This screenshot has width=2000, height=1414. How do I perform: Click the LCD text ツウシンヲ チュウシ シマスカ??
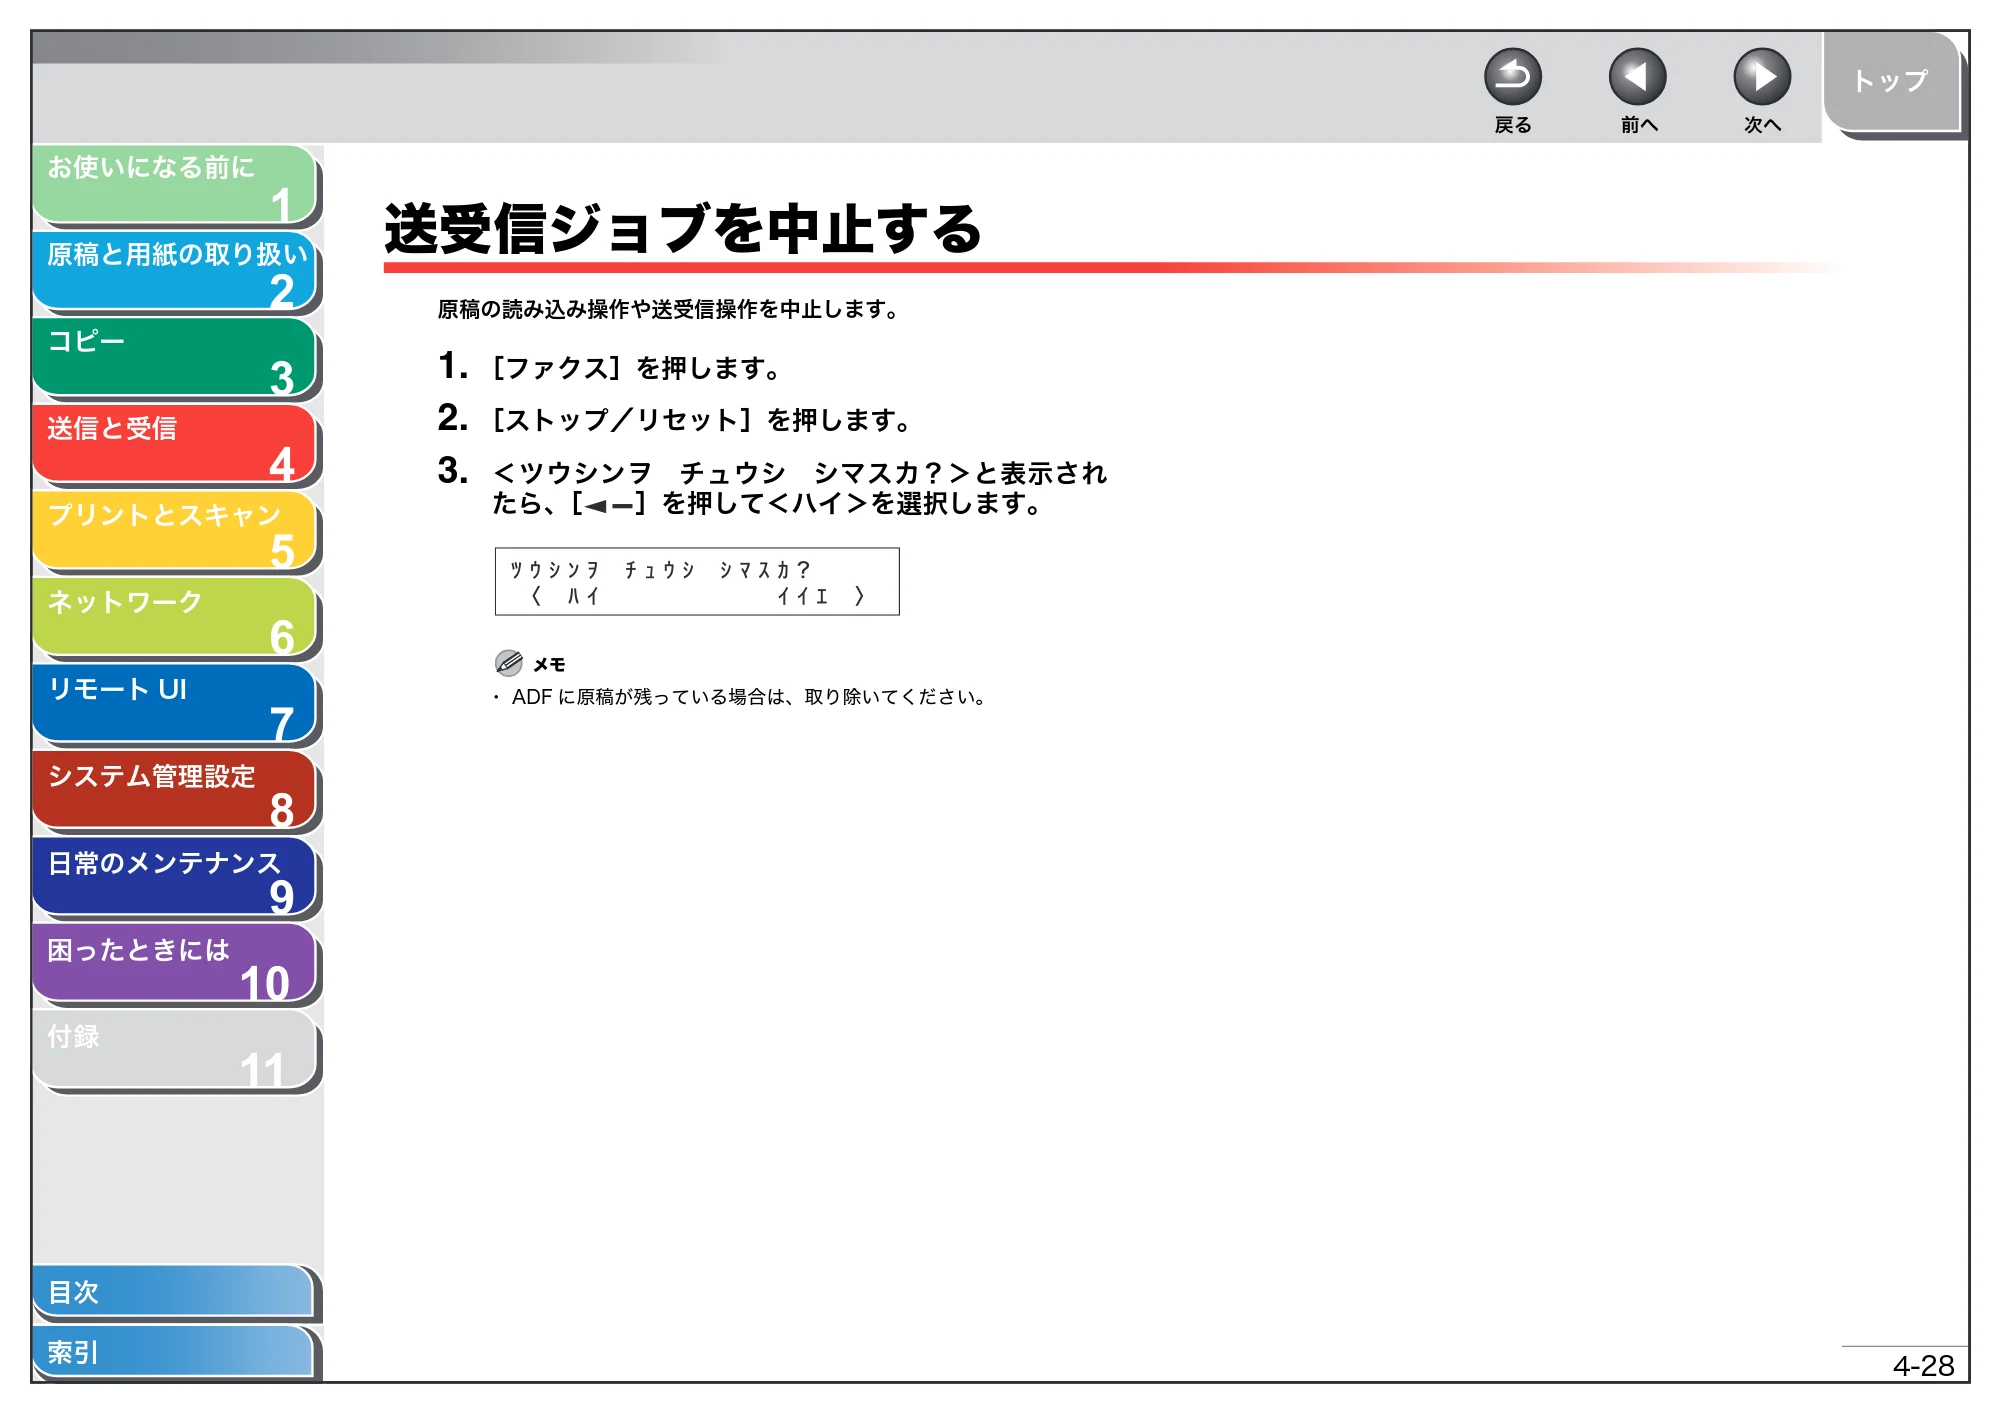(x=659, y=570)
